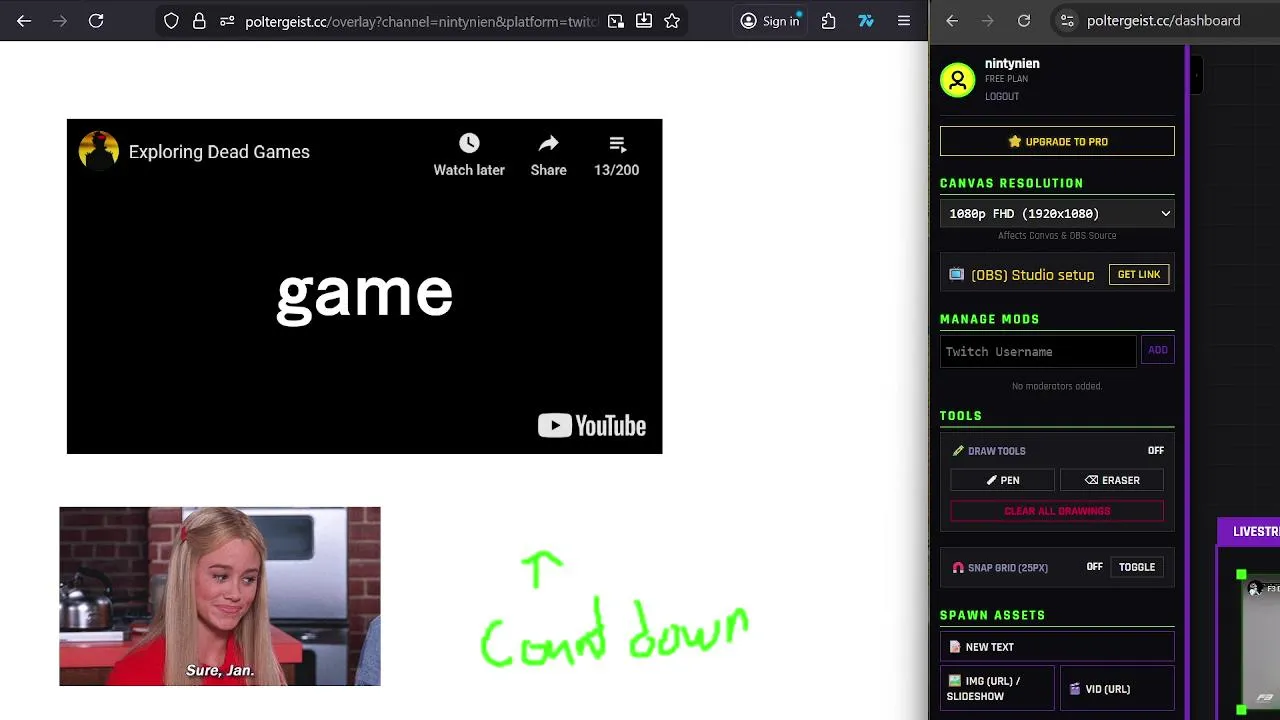Select the Eraser tool
The image size is (1280, 720).
pos(1112,480)
